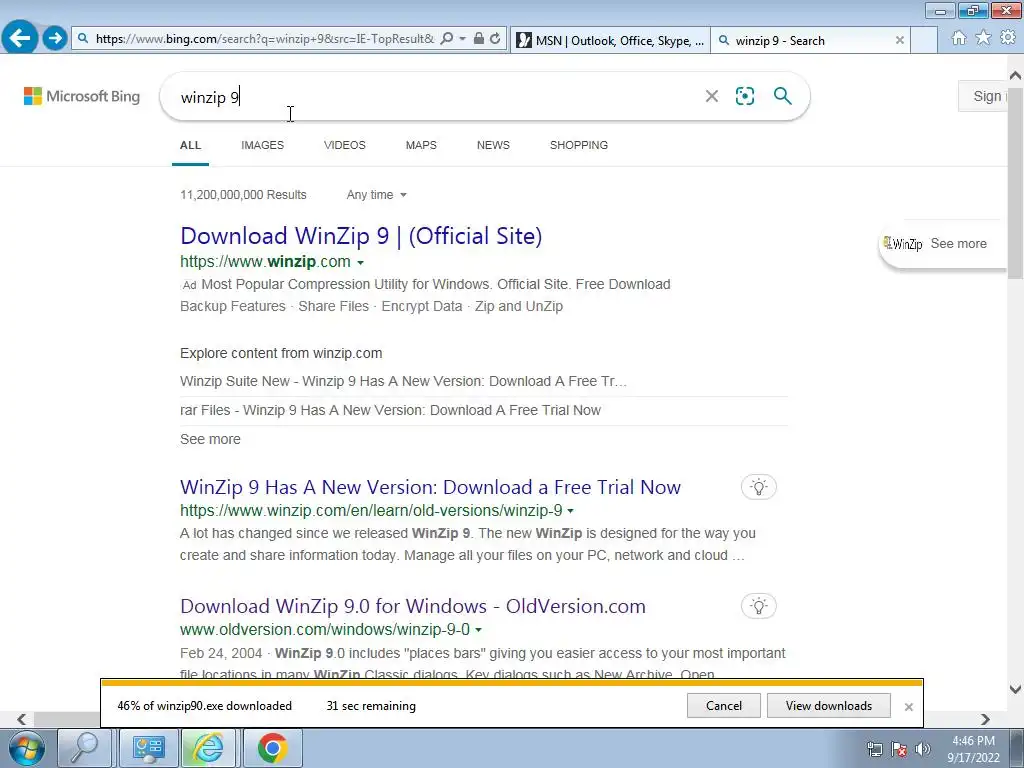Submit search with the magnifier icon
This screenshot has width=1024, height=768.
click(782, 96)
